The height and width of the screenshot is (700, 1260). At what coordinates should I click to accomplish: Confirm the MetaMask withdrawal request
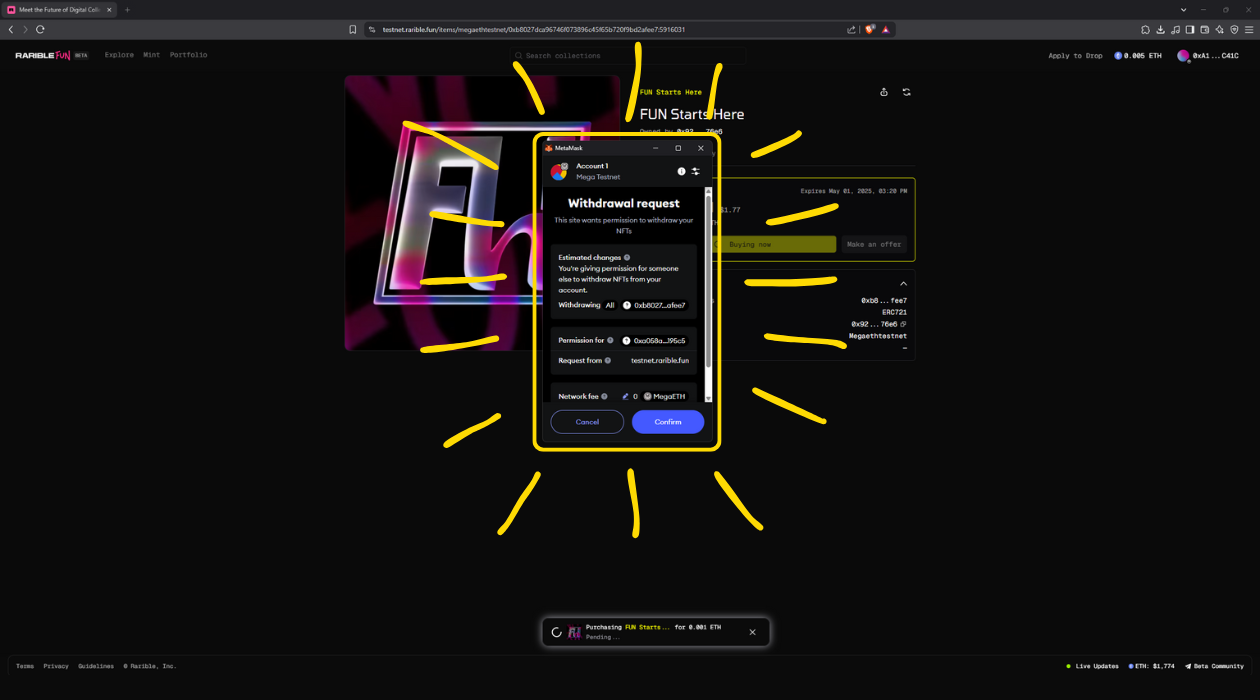pyautogui.click(x=668, y=422)
